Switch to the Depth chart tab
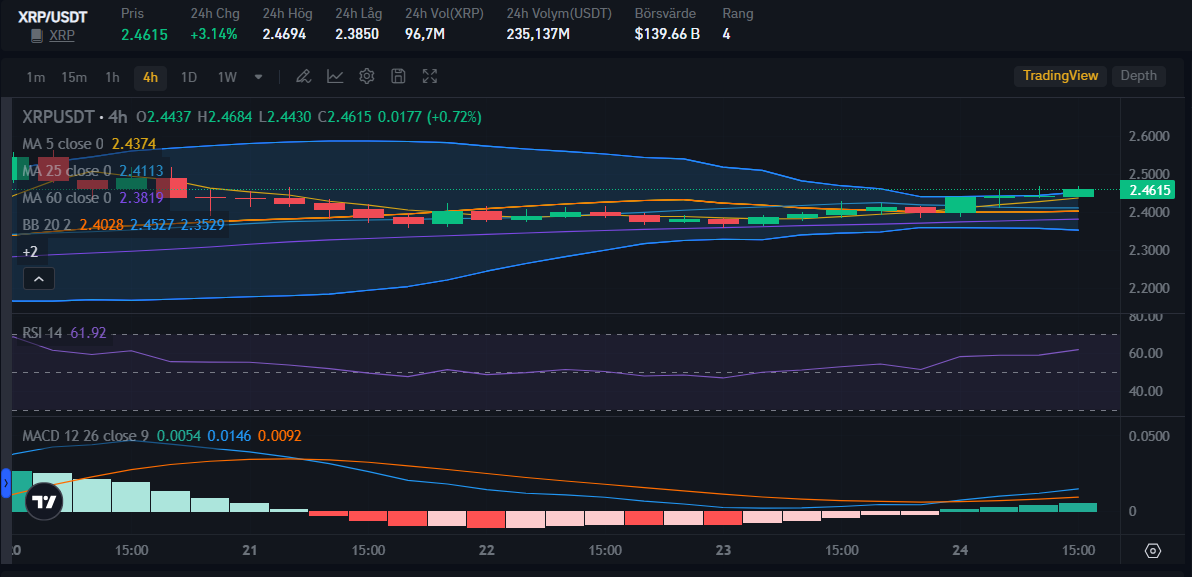 (1138, 75)
